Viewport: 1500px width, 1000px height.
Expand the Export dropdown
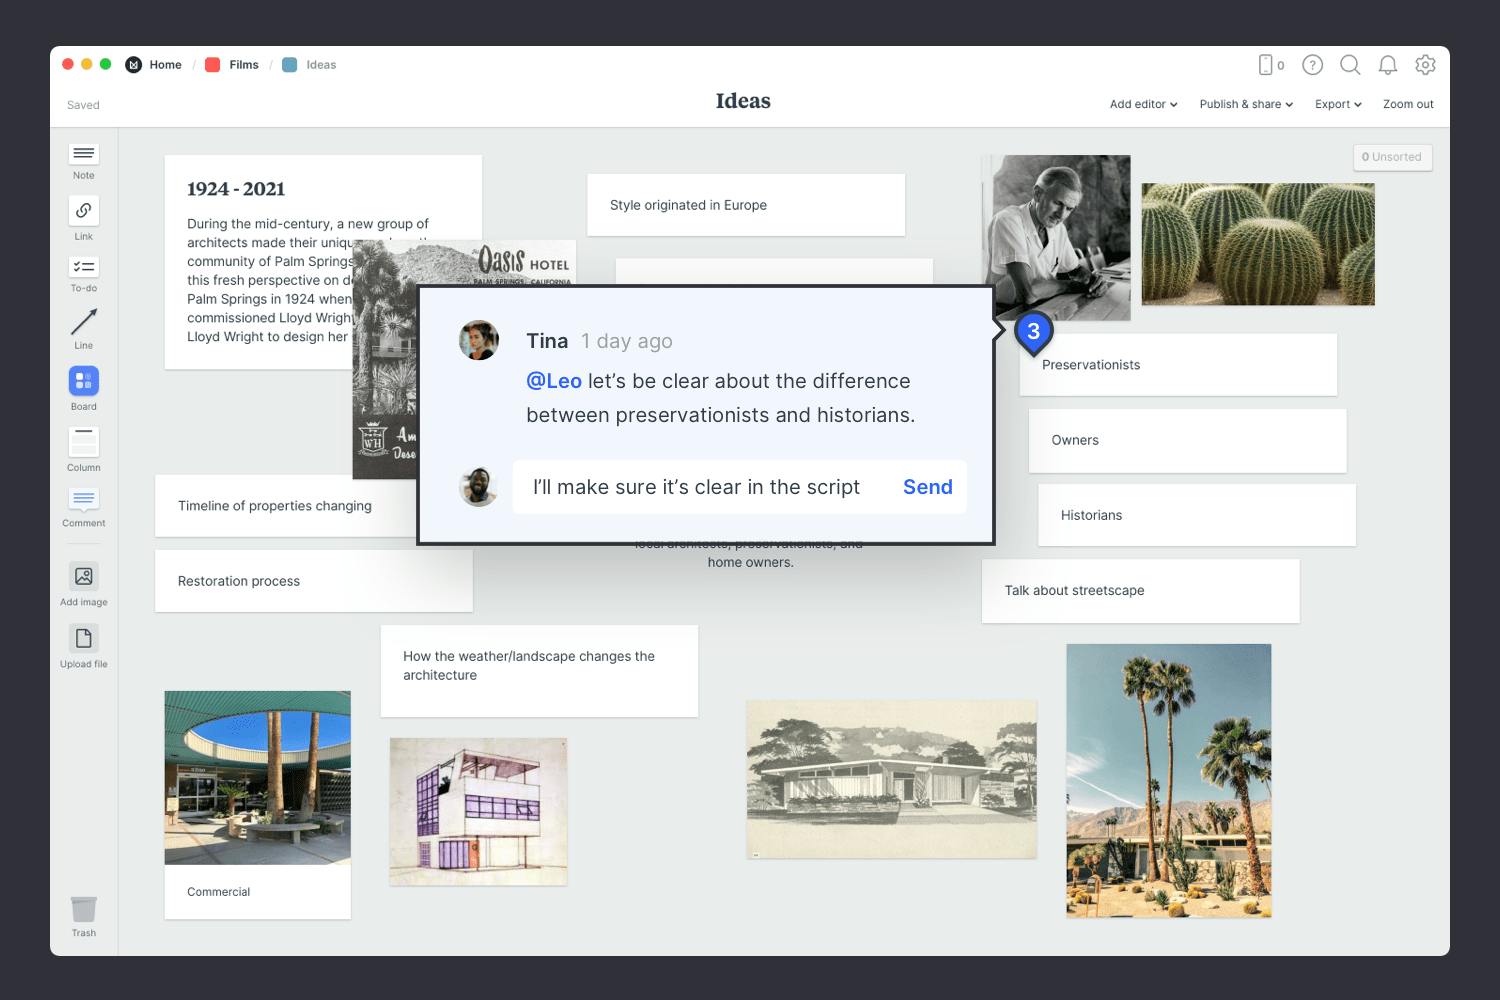point(1338,104)
